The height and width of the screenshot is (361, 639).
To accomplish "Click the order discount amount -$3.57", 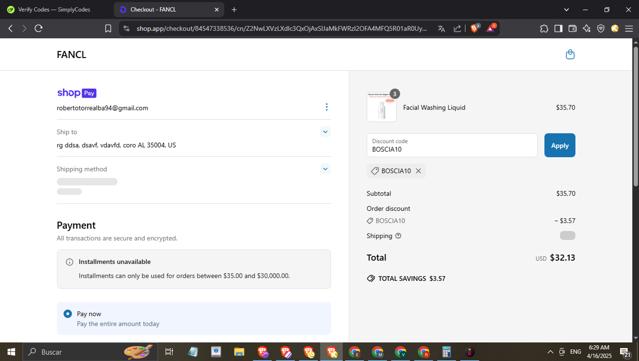I will coord(565,221).
